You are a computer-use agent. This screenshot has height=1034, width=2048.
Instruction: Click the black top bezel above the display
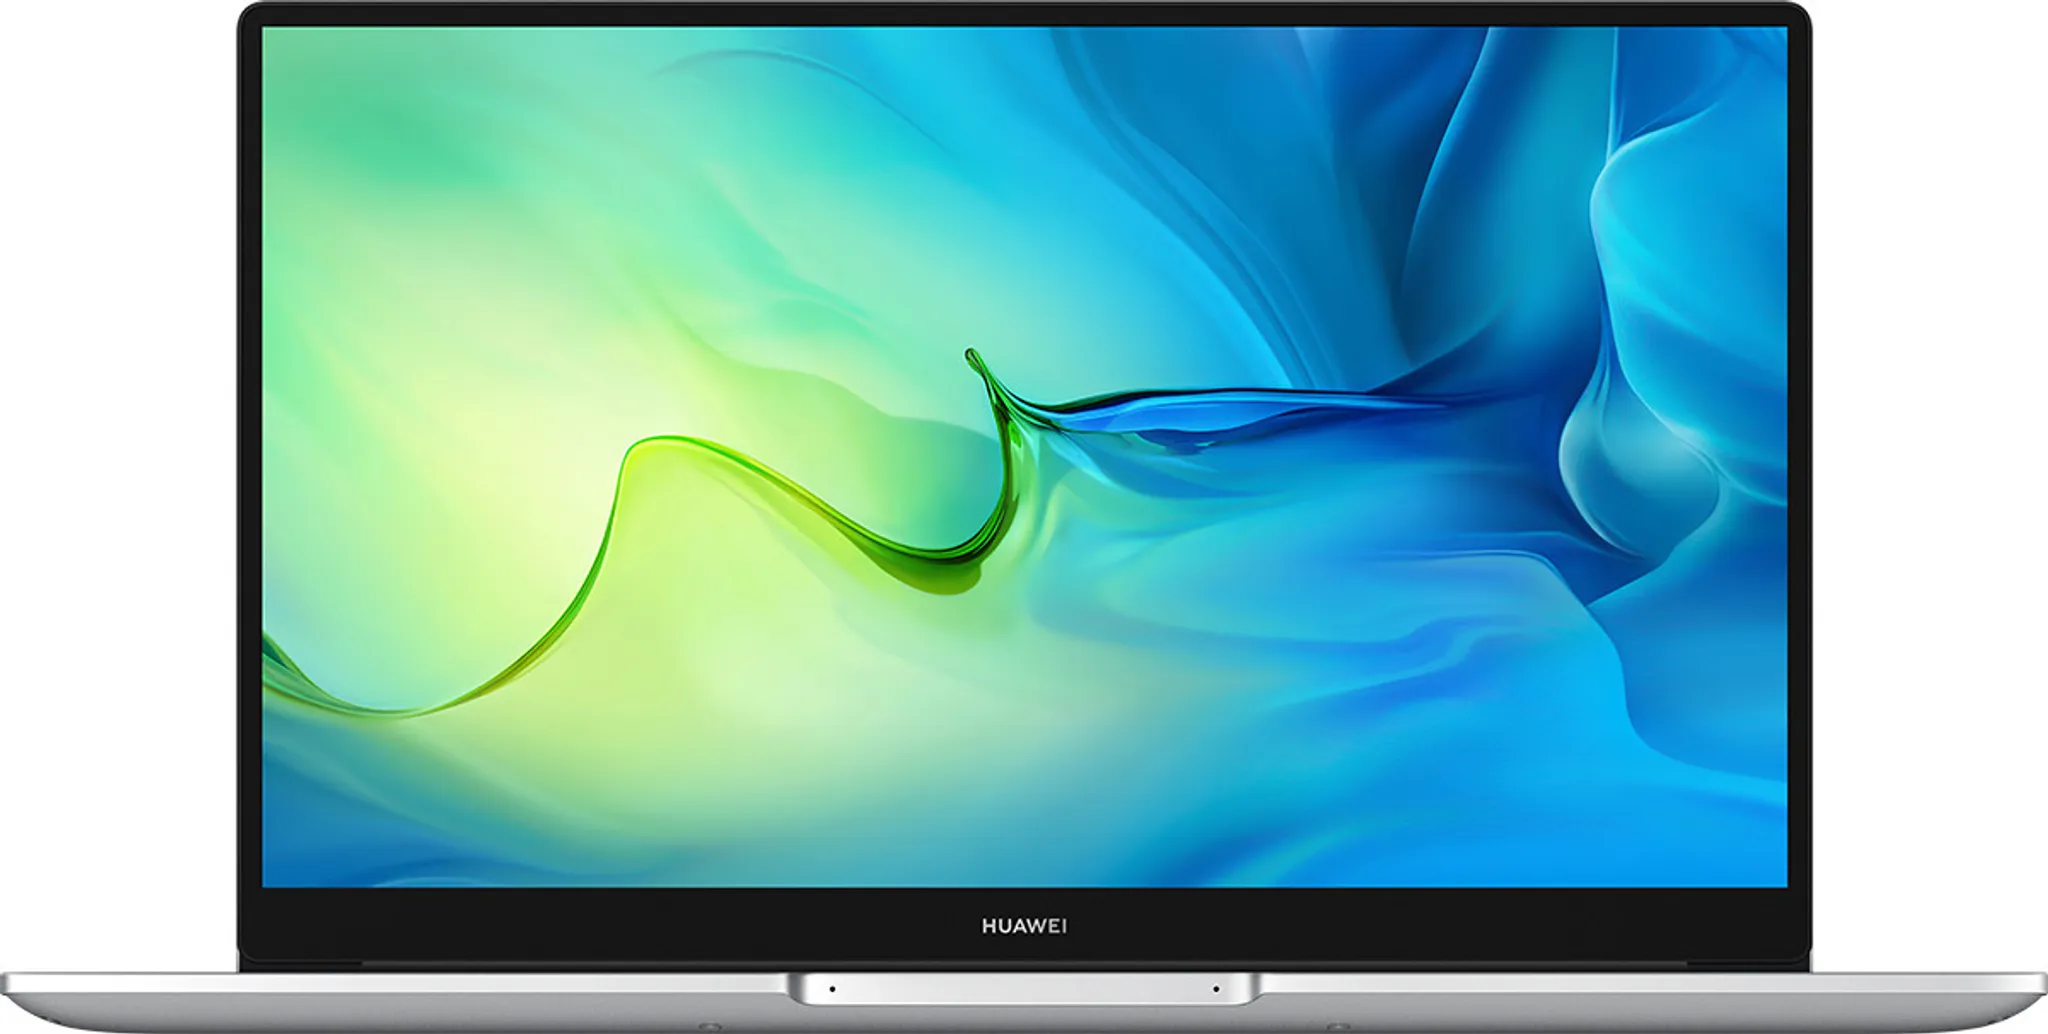point(1024,15)
